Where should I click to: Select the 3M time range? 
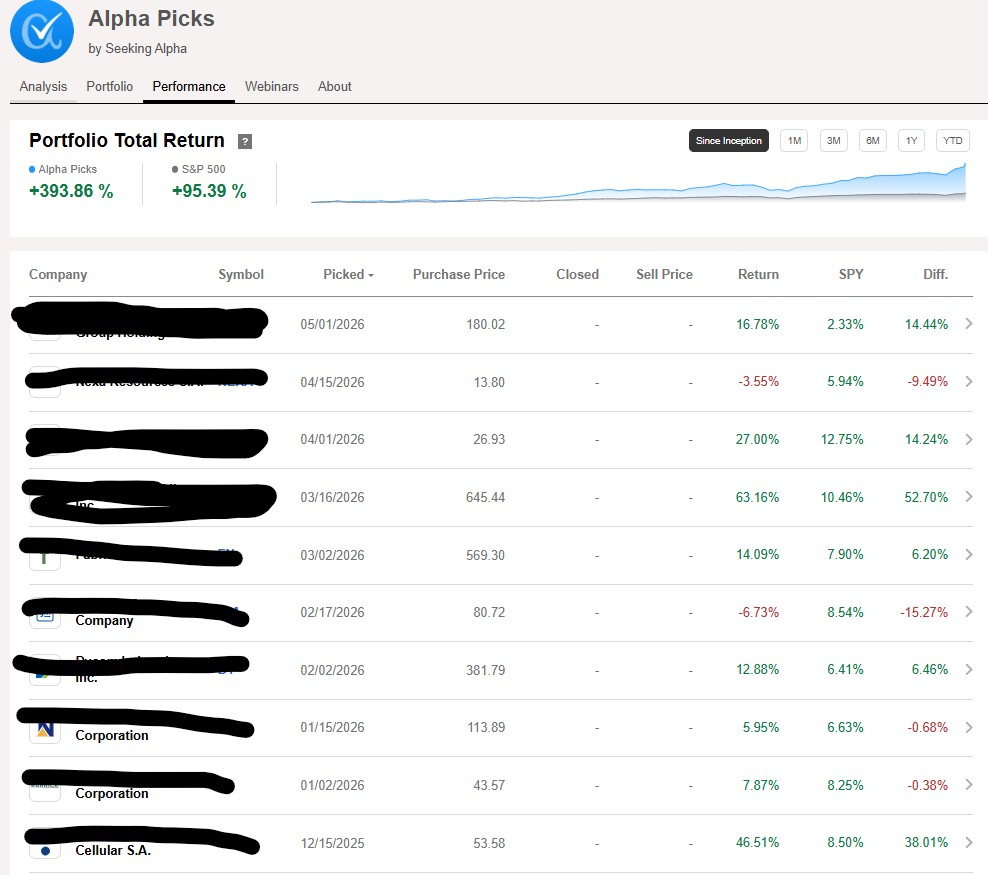[x=834, y=140]
